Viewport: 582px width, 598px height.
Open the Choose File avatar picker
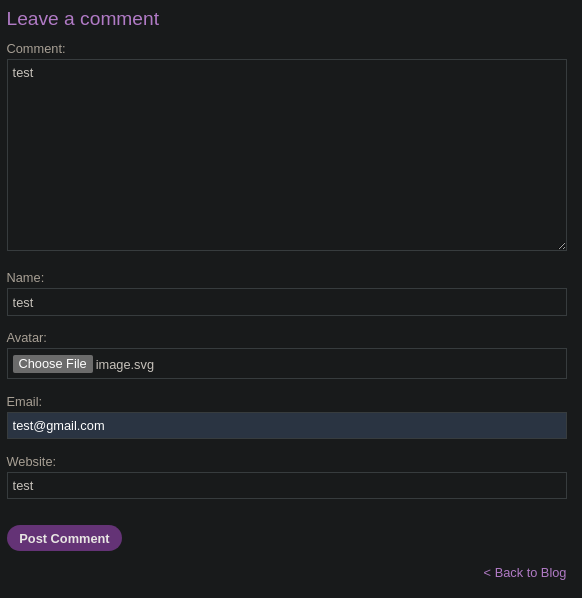pos(53,364)
